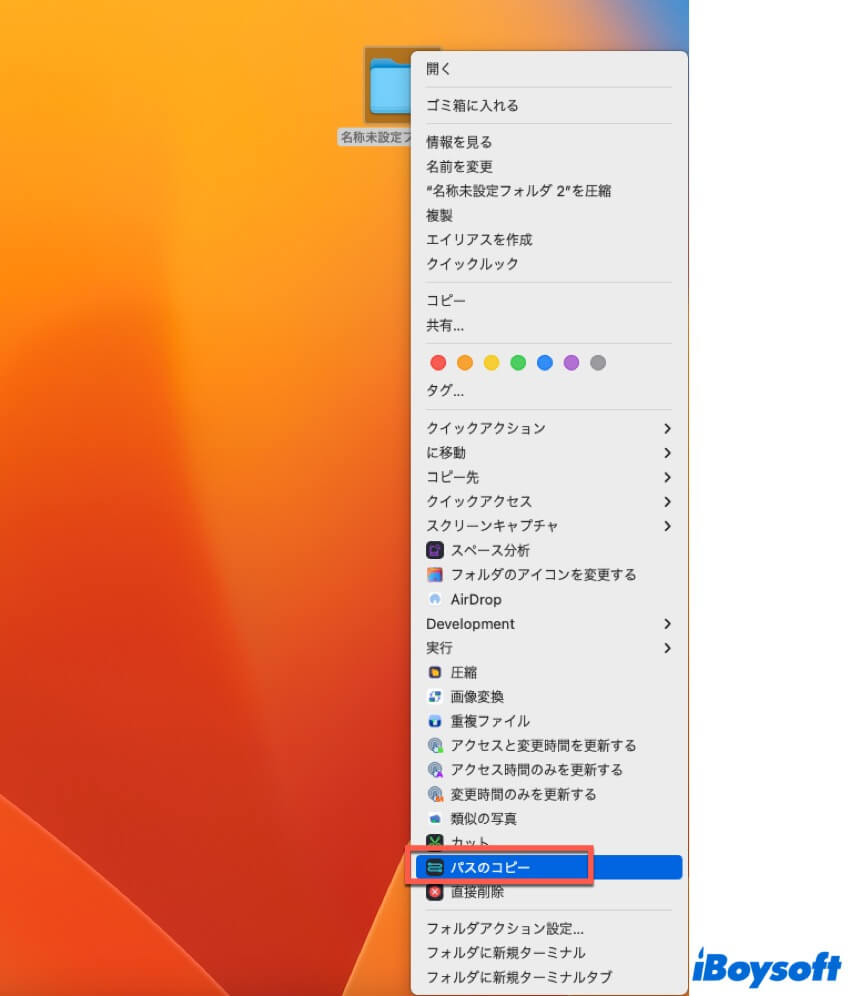Expand the スクリーンキャプチャ submenu arrow
Viewport: 850px width, 996px height.
(x=667, y=526)
